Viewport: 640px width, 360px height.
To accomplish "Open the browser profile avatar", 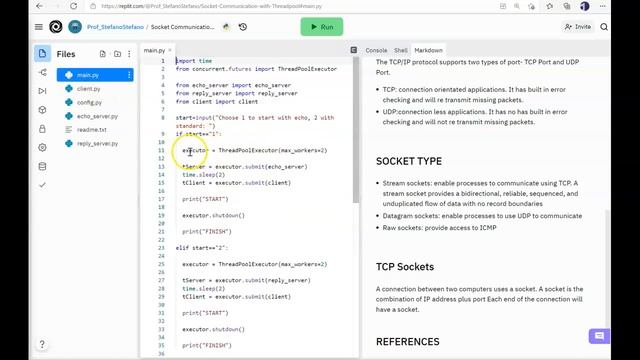I will tap(584, 6).
